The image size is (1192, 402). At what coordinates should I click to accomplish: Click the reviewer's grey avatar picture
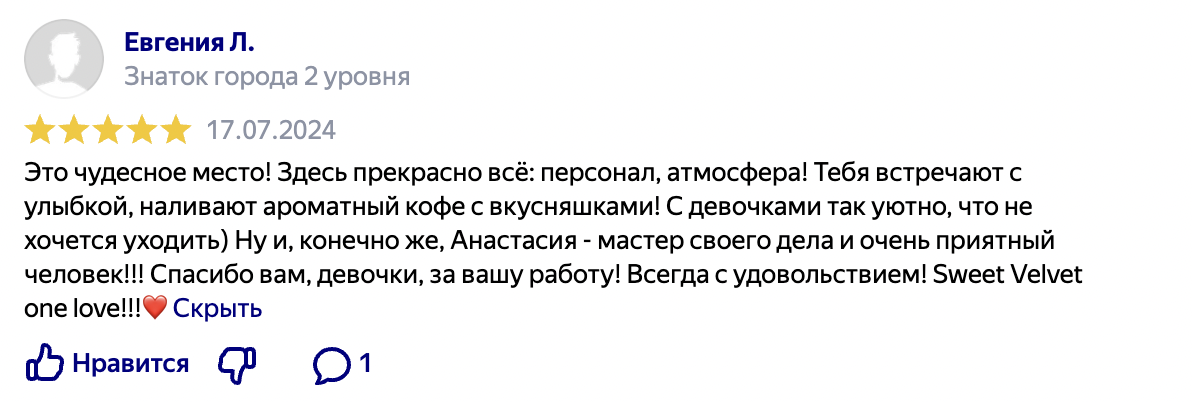64,59
